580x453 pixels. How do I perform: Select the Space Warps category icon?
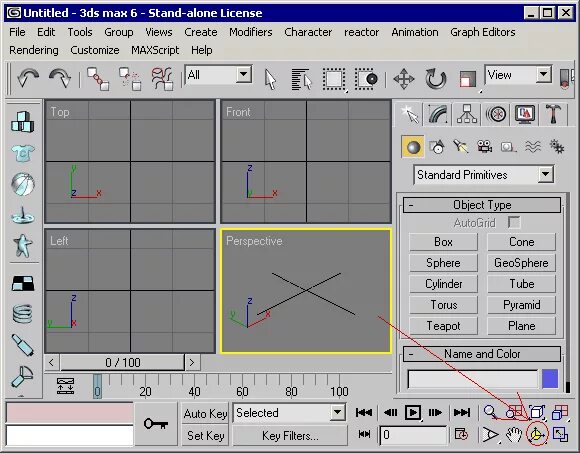coord(533,147)
